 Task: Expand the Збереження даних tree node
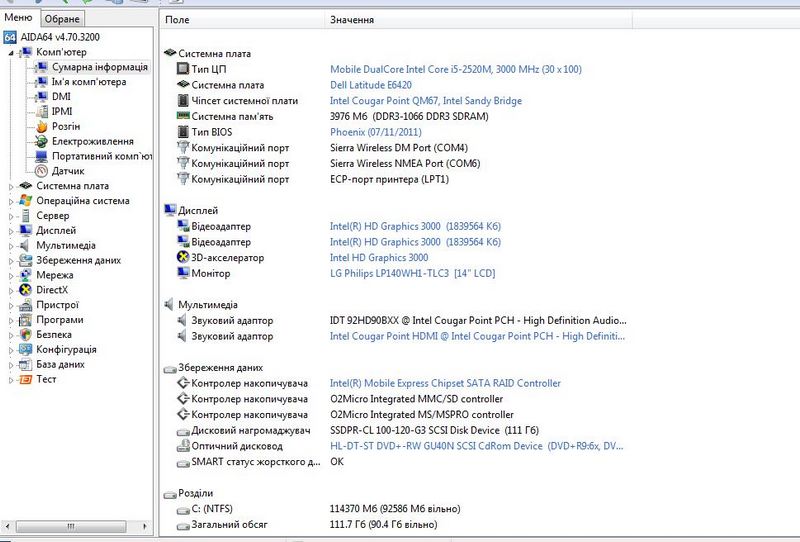[x=12, y=261]
